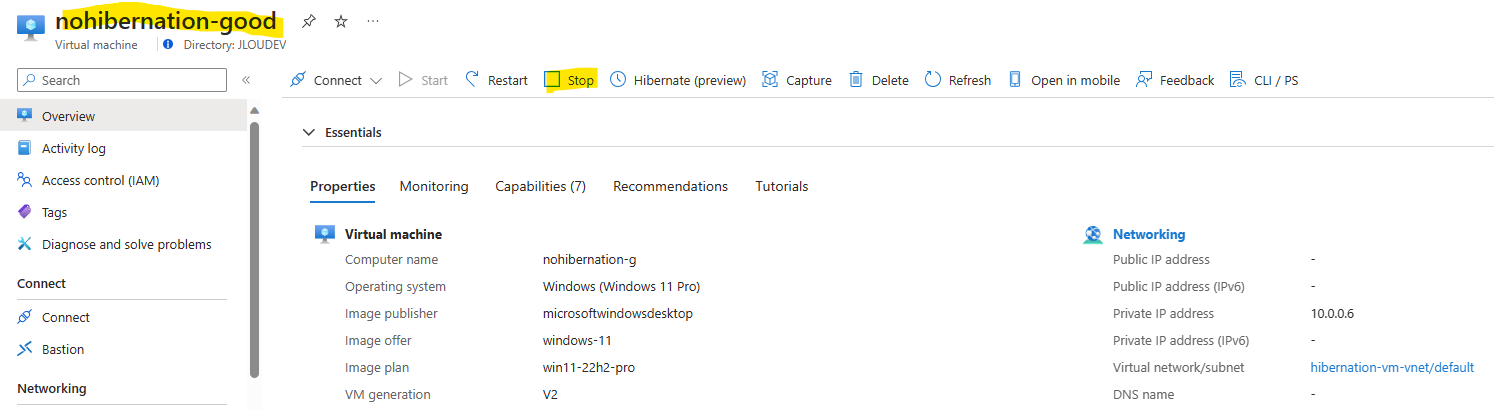1494x410 pixels.
Task: Click the Connect section header in sidebar
Action: (x=42, y=283)
